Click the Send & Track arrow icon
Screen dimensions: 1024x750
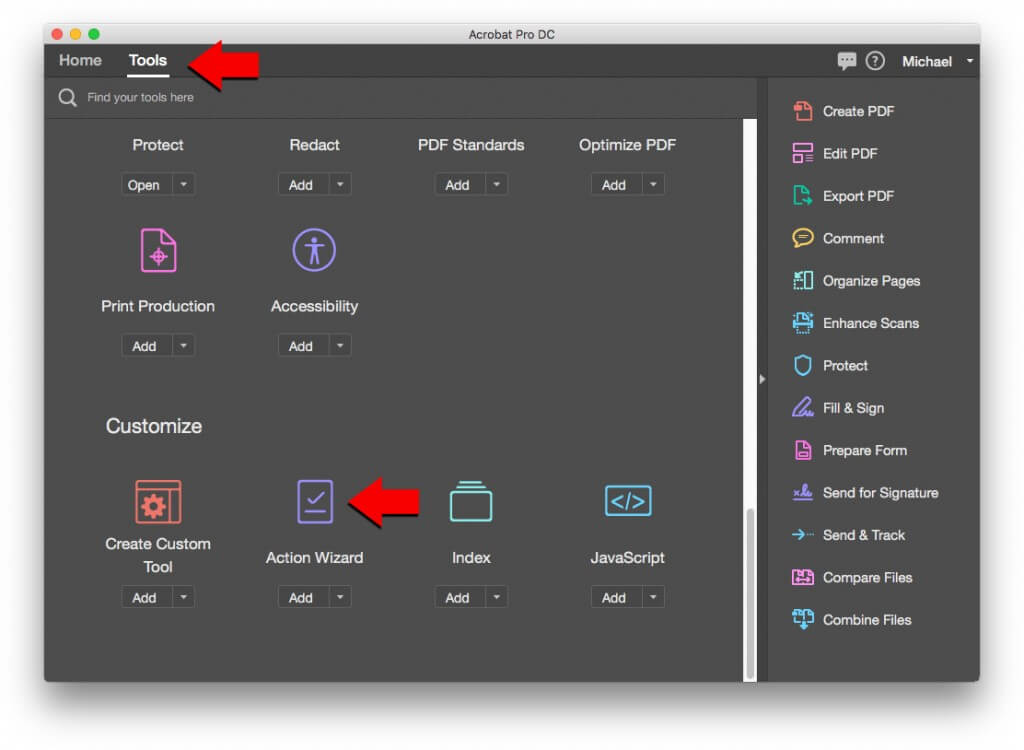click(803, 534)
